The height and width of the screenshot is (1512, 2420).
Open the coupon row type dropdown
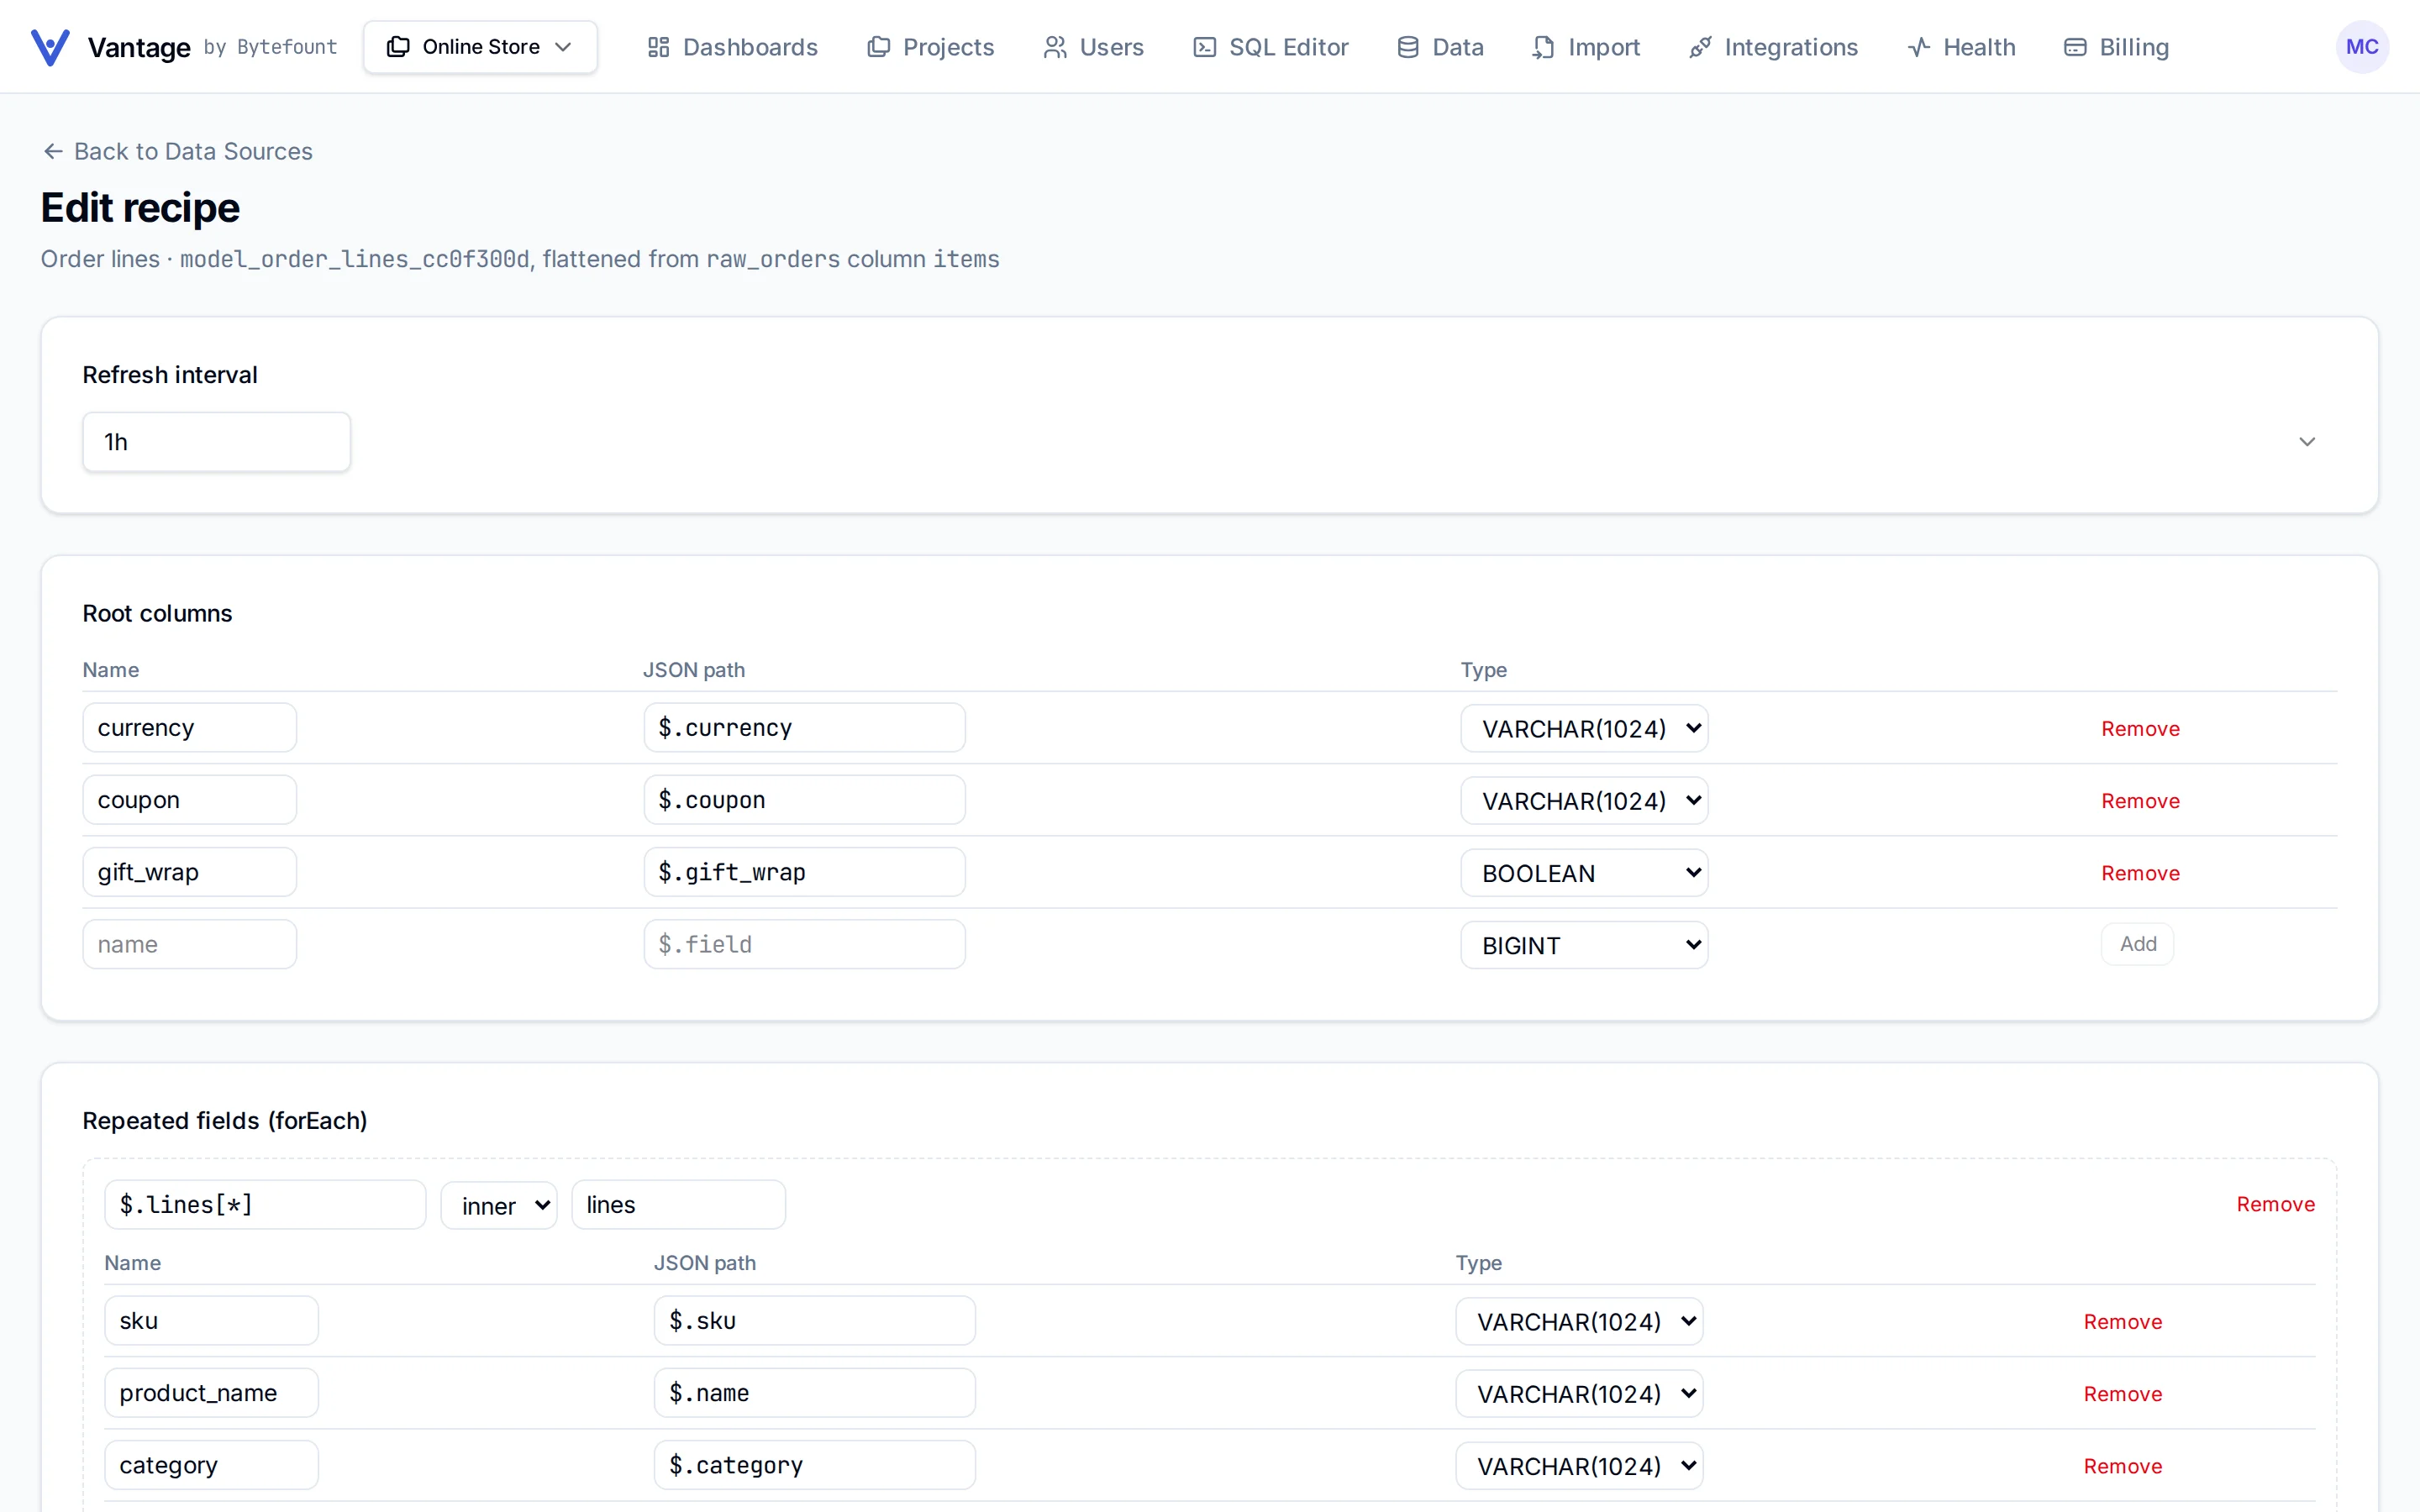click(x=1584, y=800)
